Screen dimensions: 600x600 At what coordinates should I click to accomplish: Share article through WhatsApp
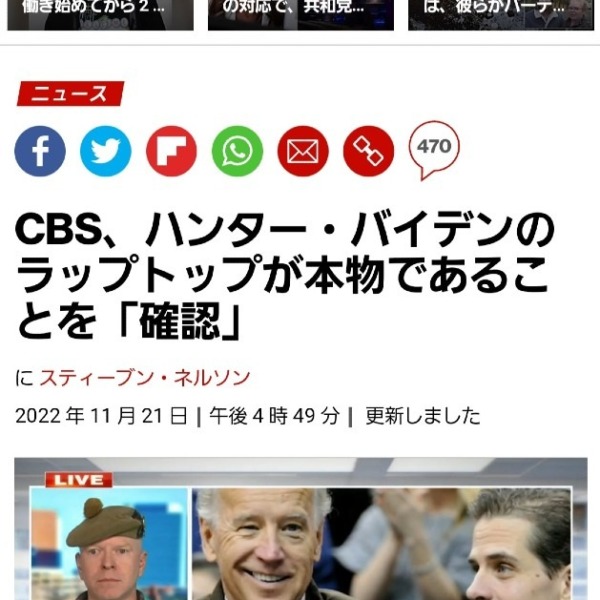coord(237,151)
